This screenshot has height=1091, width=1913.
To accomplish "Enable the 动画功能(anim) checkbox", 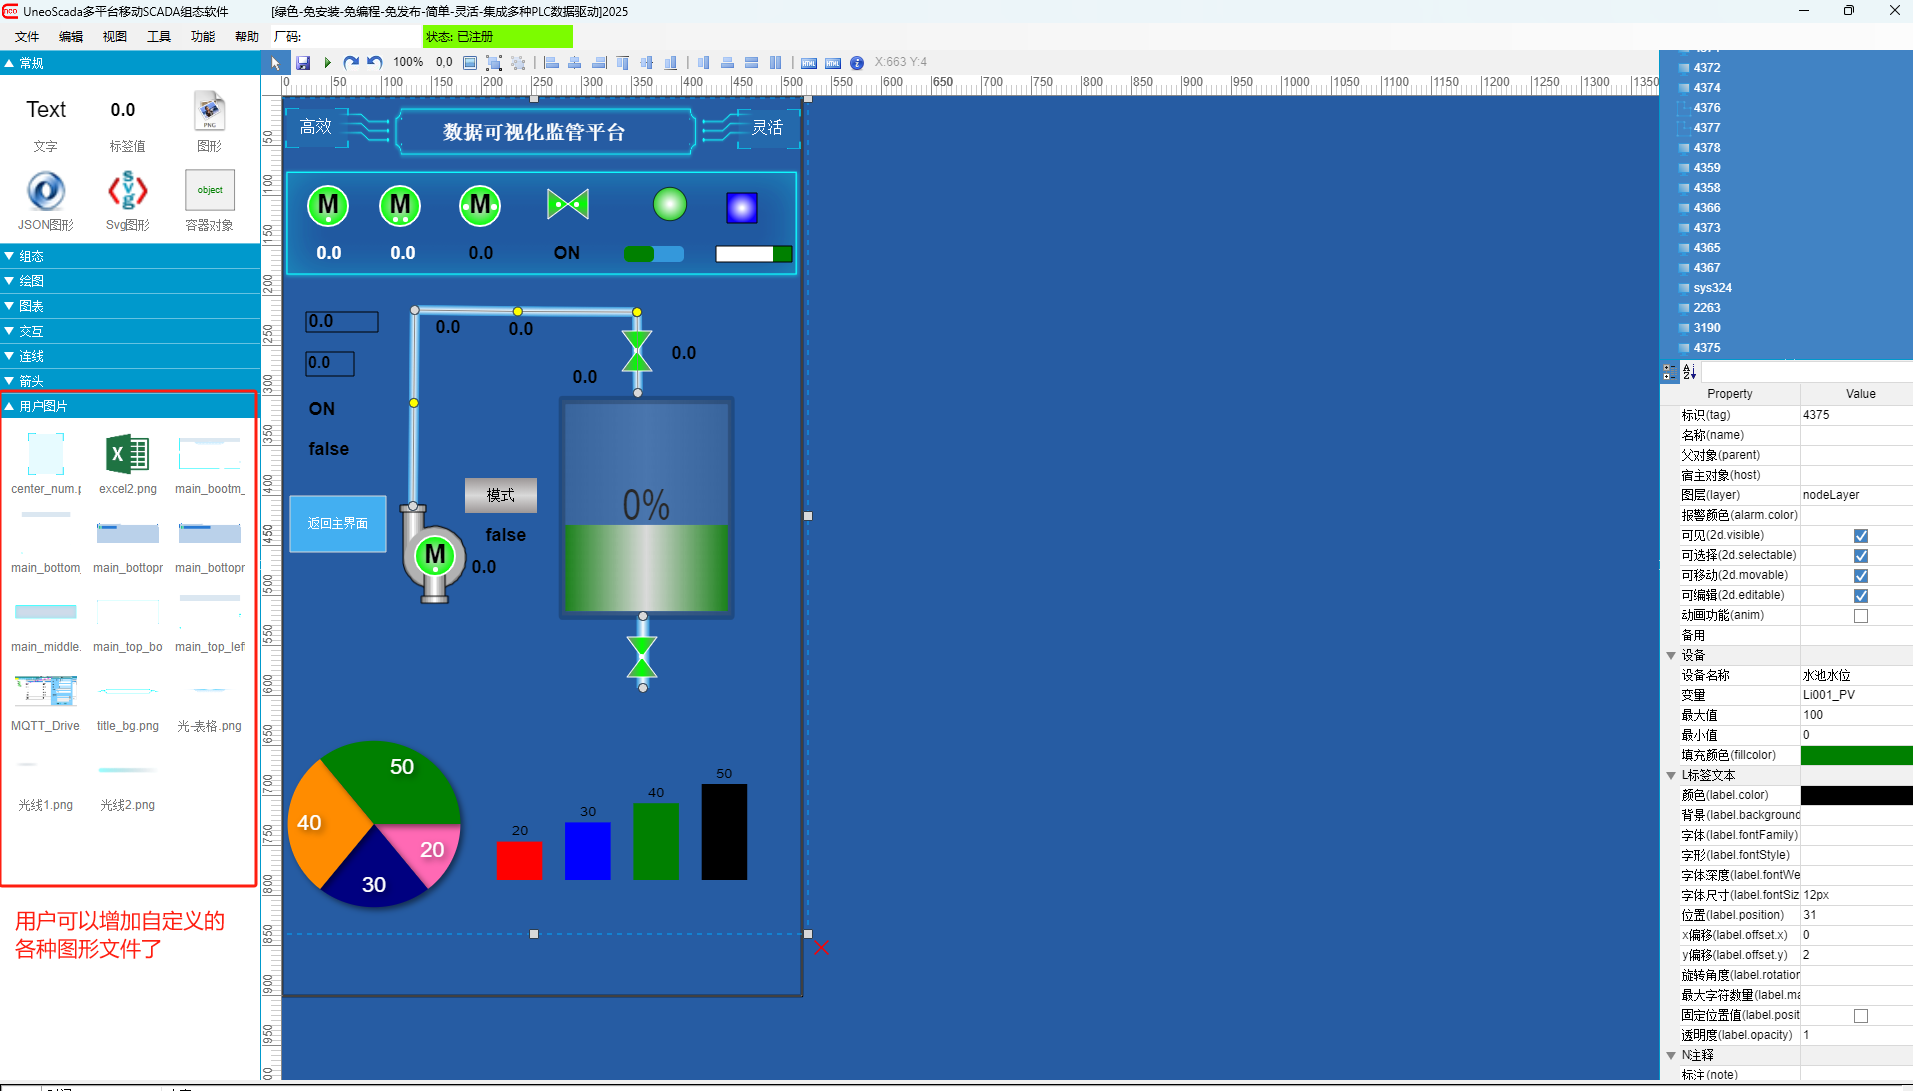I will click(1860, 616).
